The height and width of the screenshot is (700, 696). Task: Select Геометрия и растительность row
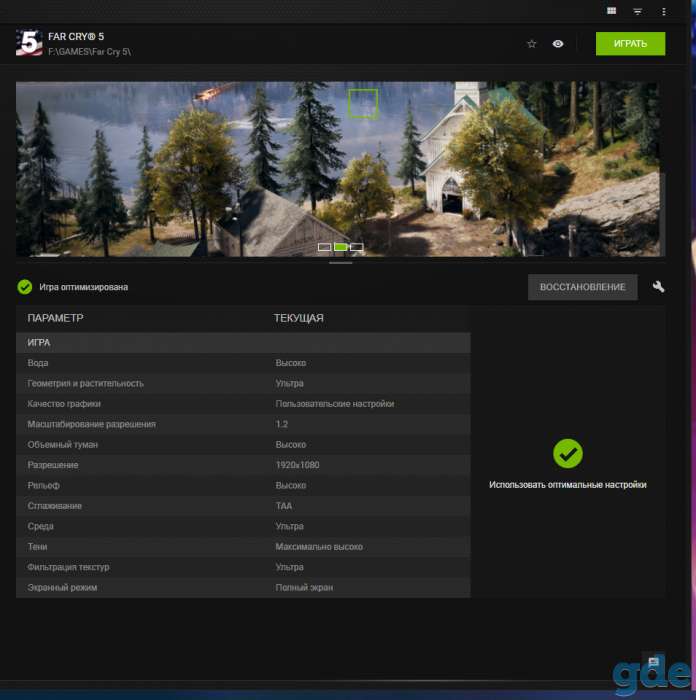click(x=243, y=383)
